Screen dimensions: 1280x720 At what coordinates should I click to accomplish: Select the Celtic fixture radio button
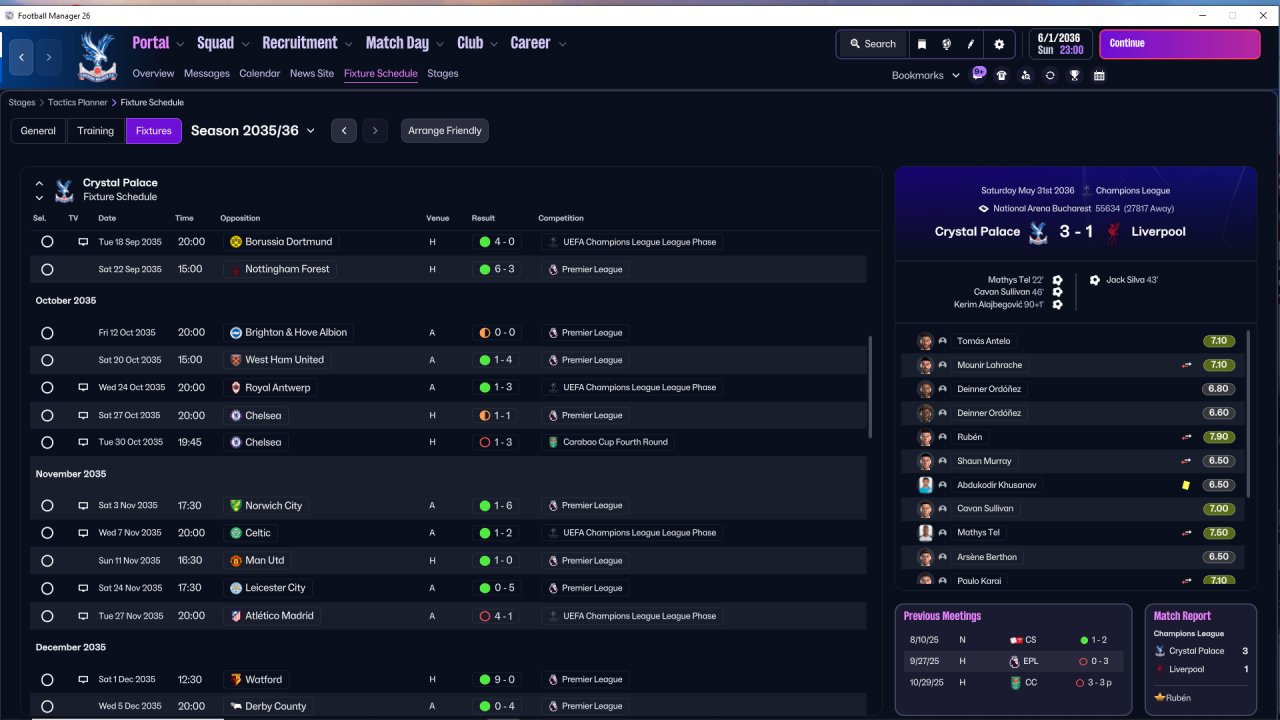click(x=47, y=533)
